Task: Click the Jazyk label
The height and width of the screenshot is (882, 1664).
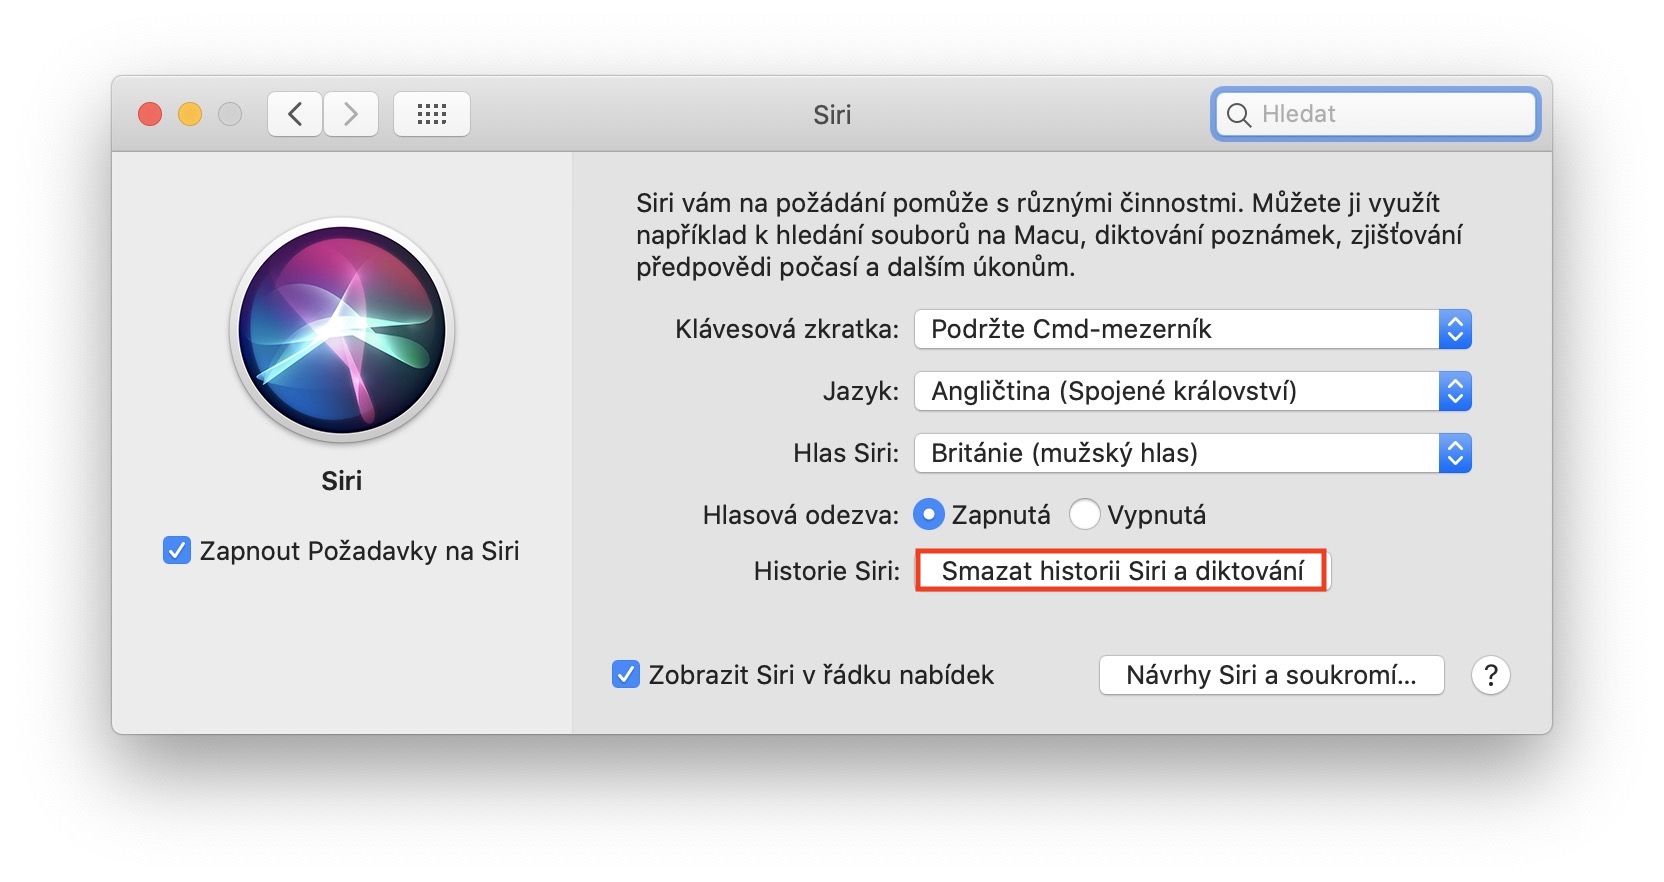Action: (x=861, y=391)
